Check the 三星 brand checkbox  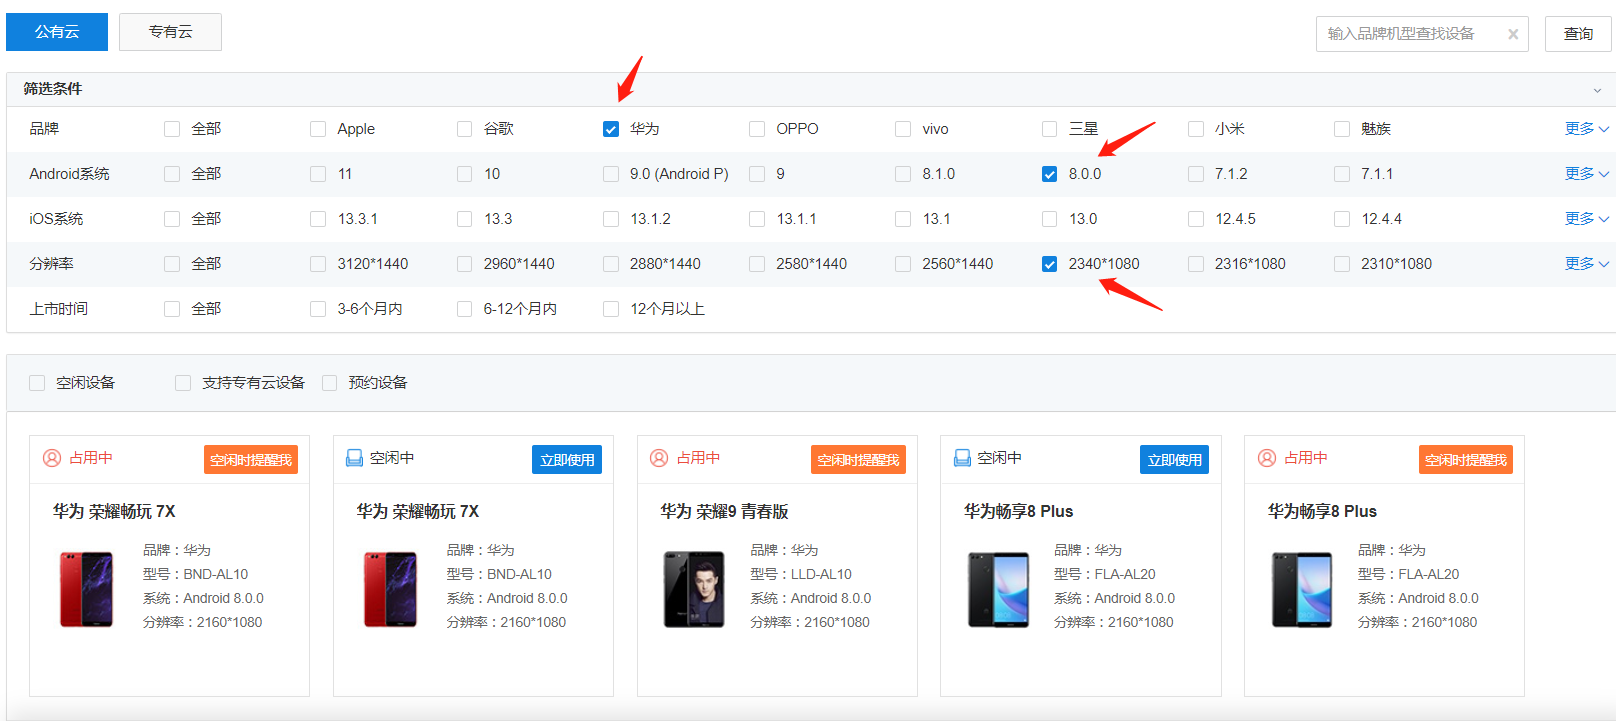click(x=1049, y=129)
